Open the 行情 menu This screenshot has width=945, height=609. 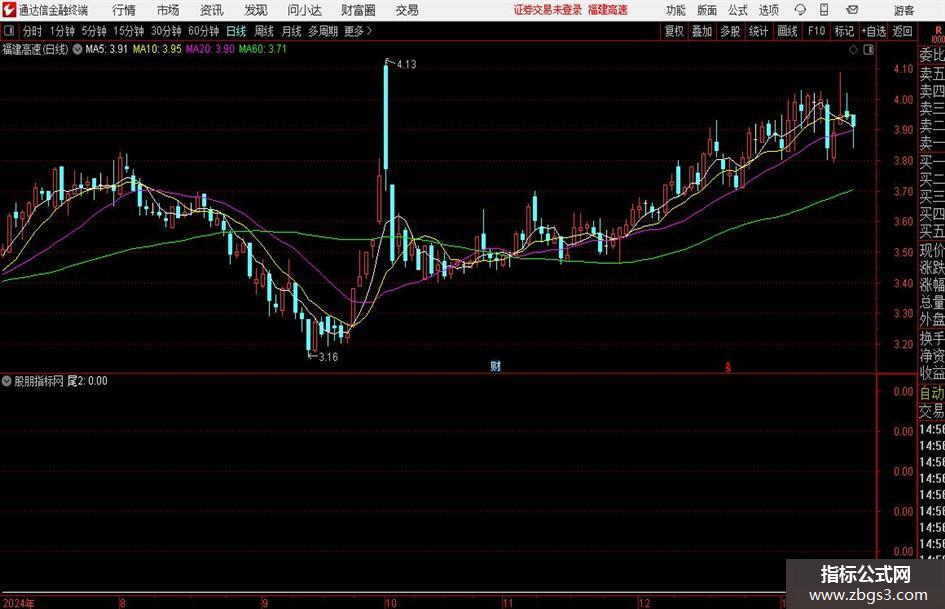tap(124, 10)
